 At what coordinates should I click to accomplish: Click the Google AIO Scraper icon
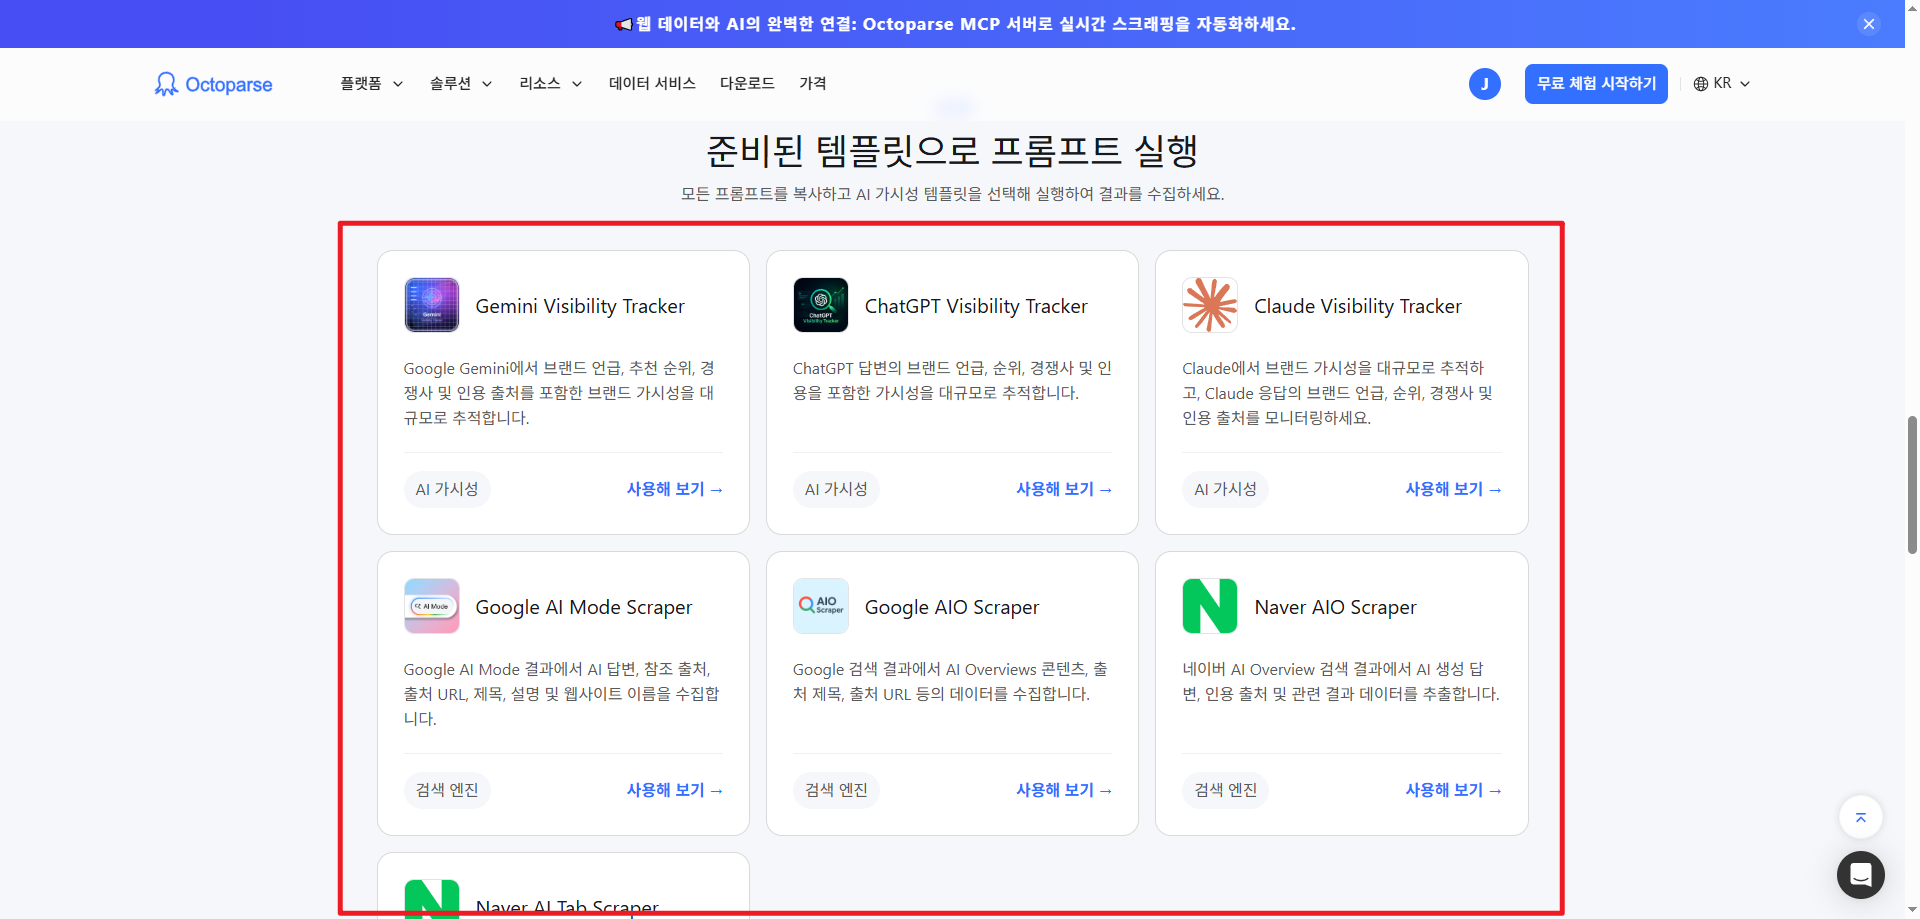click(x=821, y=606)
